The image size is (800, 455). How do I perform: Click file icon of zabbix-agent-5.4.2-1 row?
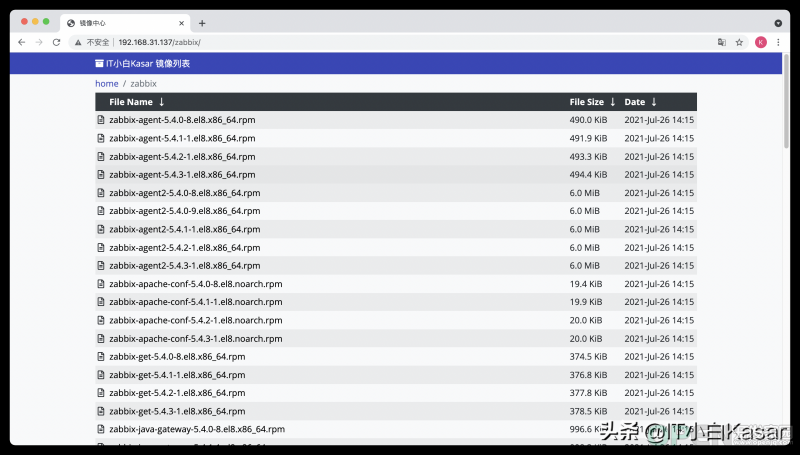[101, 157]
